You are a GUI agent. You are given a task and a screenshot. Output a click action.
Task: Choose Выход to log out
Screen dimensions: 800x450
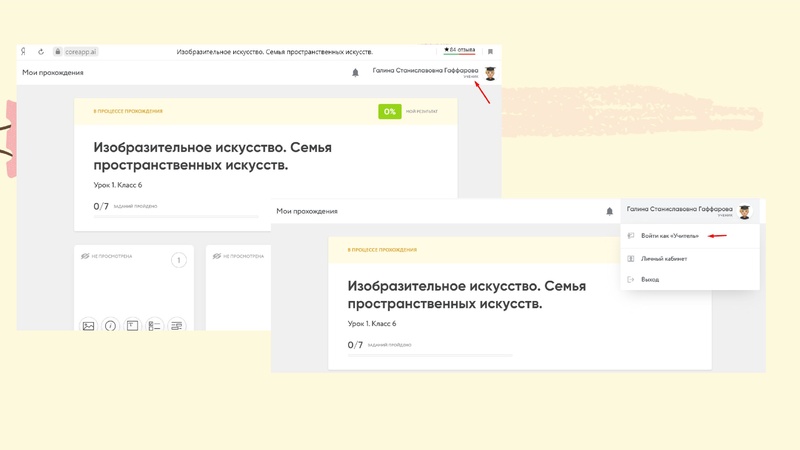(x=650, y=280)
